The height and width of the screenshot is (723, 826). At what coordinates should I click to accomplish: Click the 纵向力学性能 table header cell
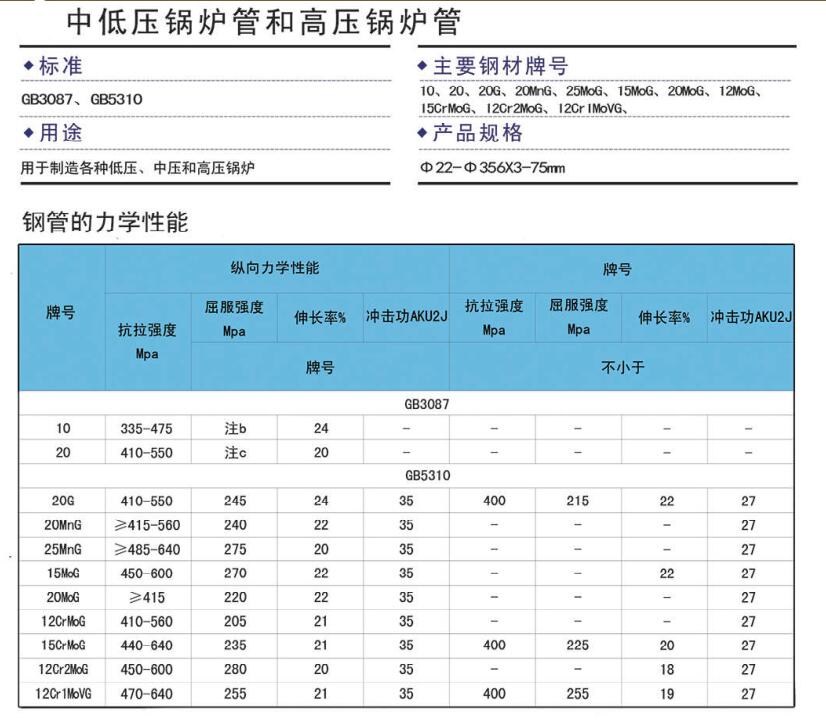(x=276, y=269)
